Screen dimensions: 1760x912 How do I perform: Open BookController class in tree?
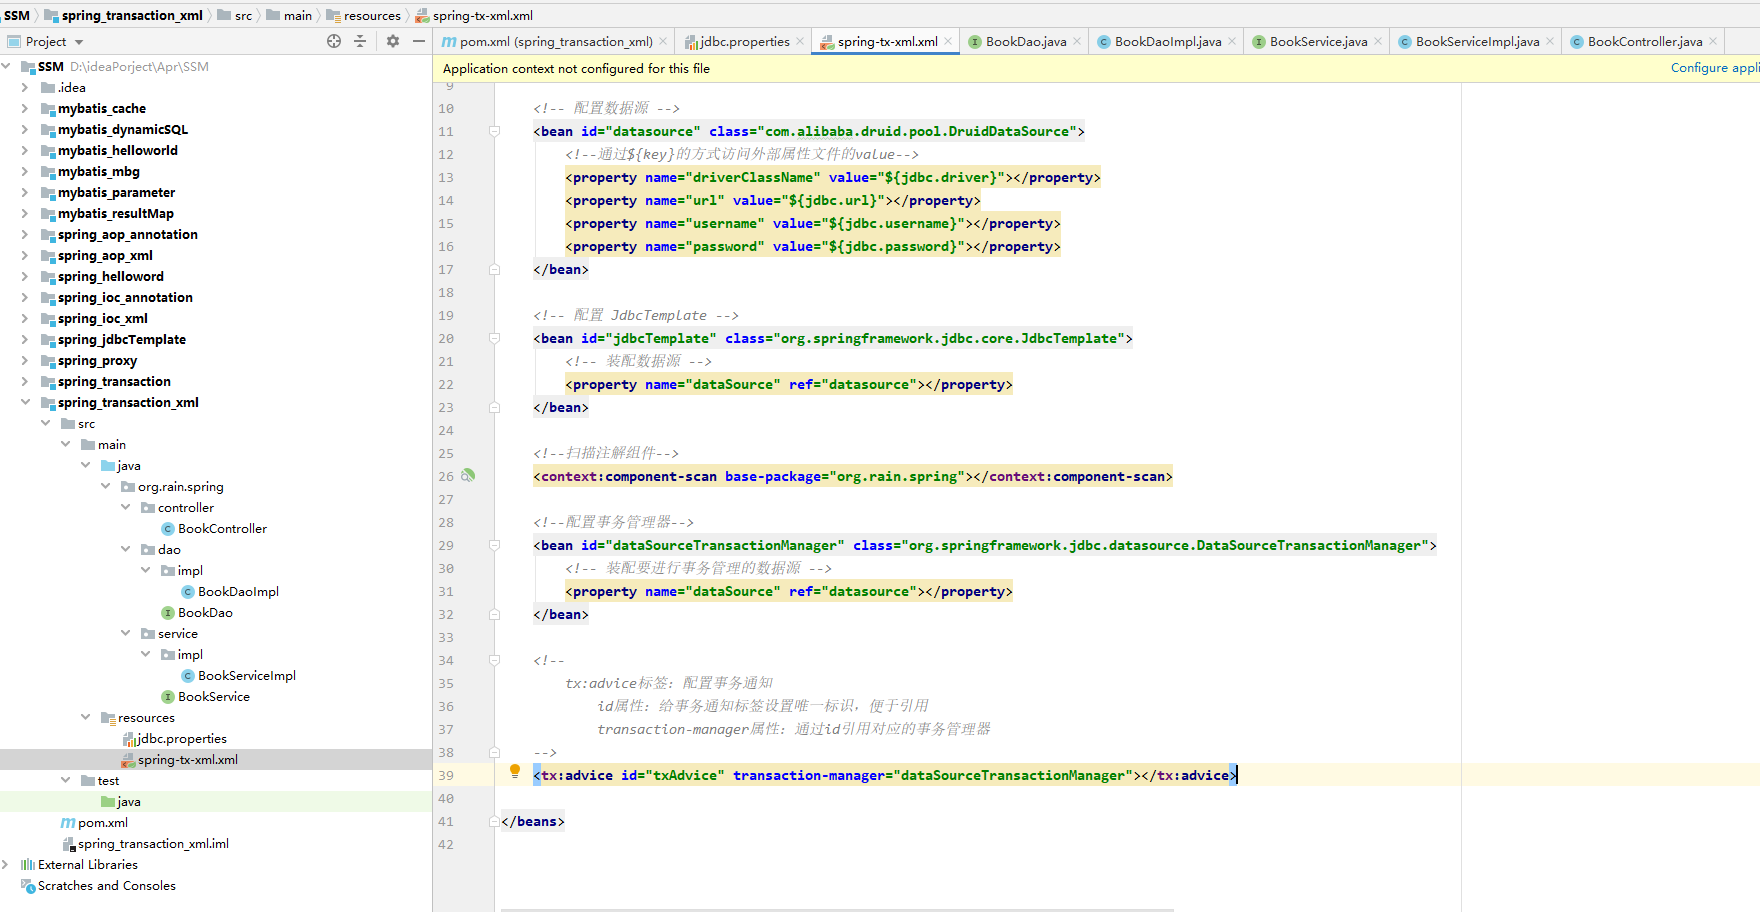[x=222, y=528]
